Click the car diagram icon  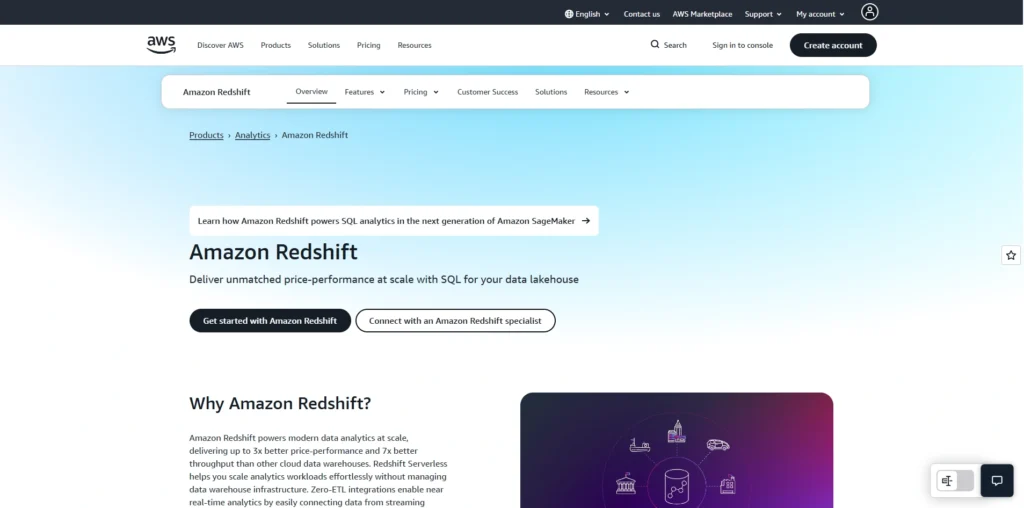[x=718, y=445]
